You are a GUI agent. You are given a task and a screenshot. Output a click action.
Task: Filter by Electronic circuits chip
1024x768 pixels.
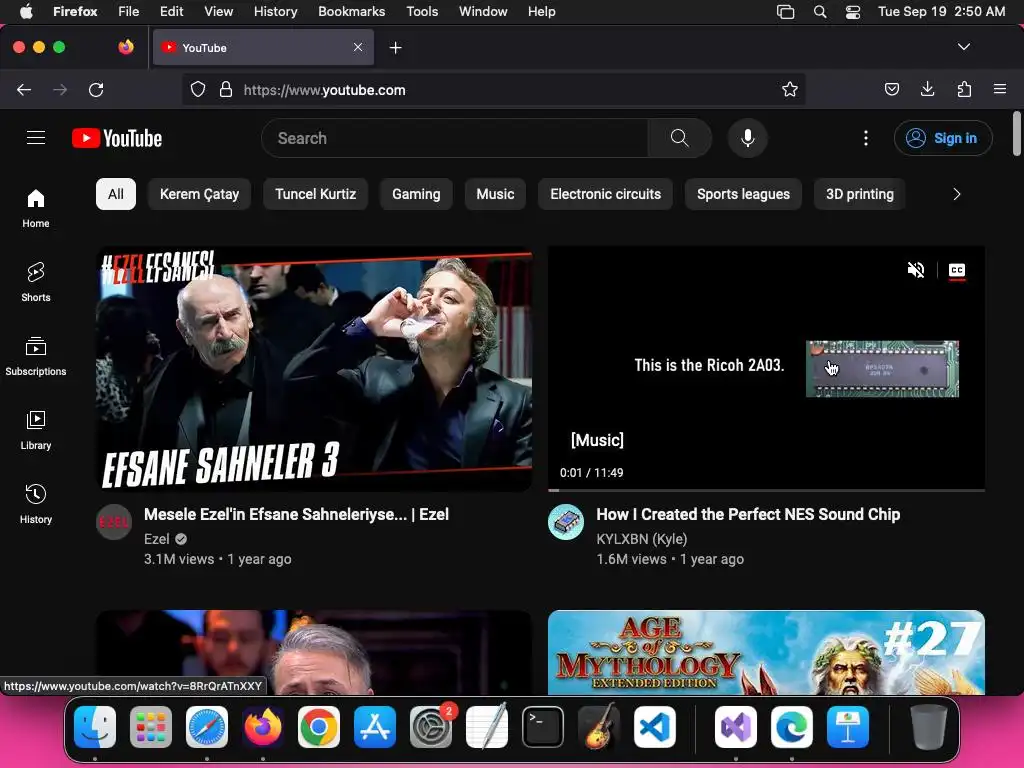tap(605, 194)
